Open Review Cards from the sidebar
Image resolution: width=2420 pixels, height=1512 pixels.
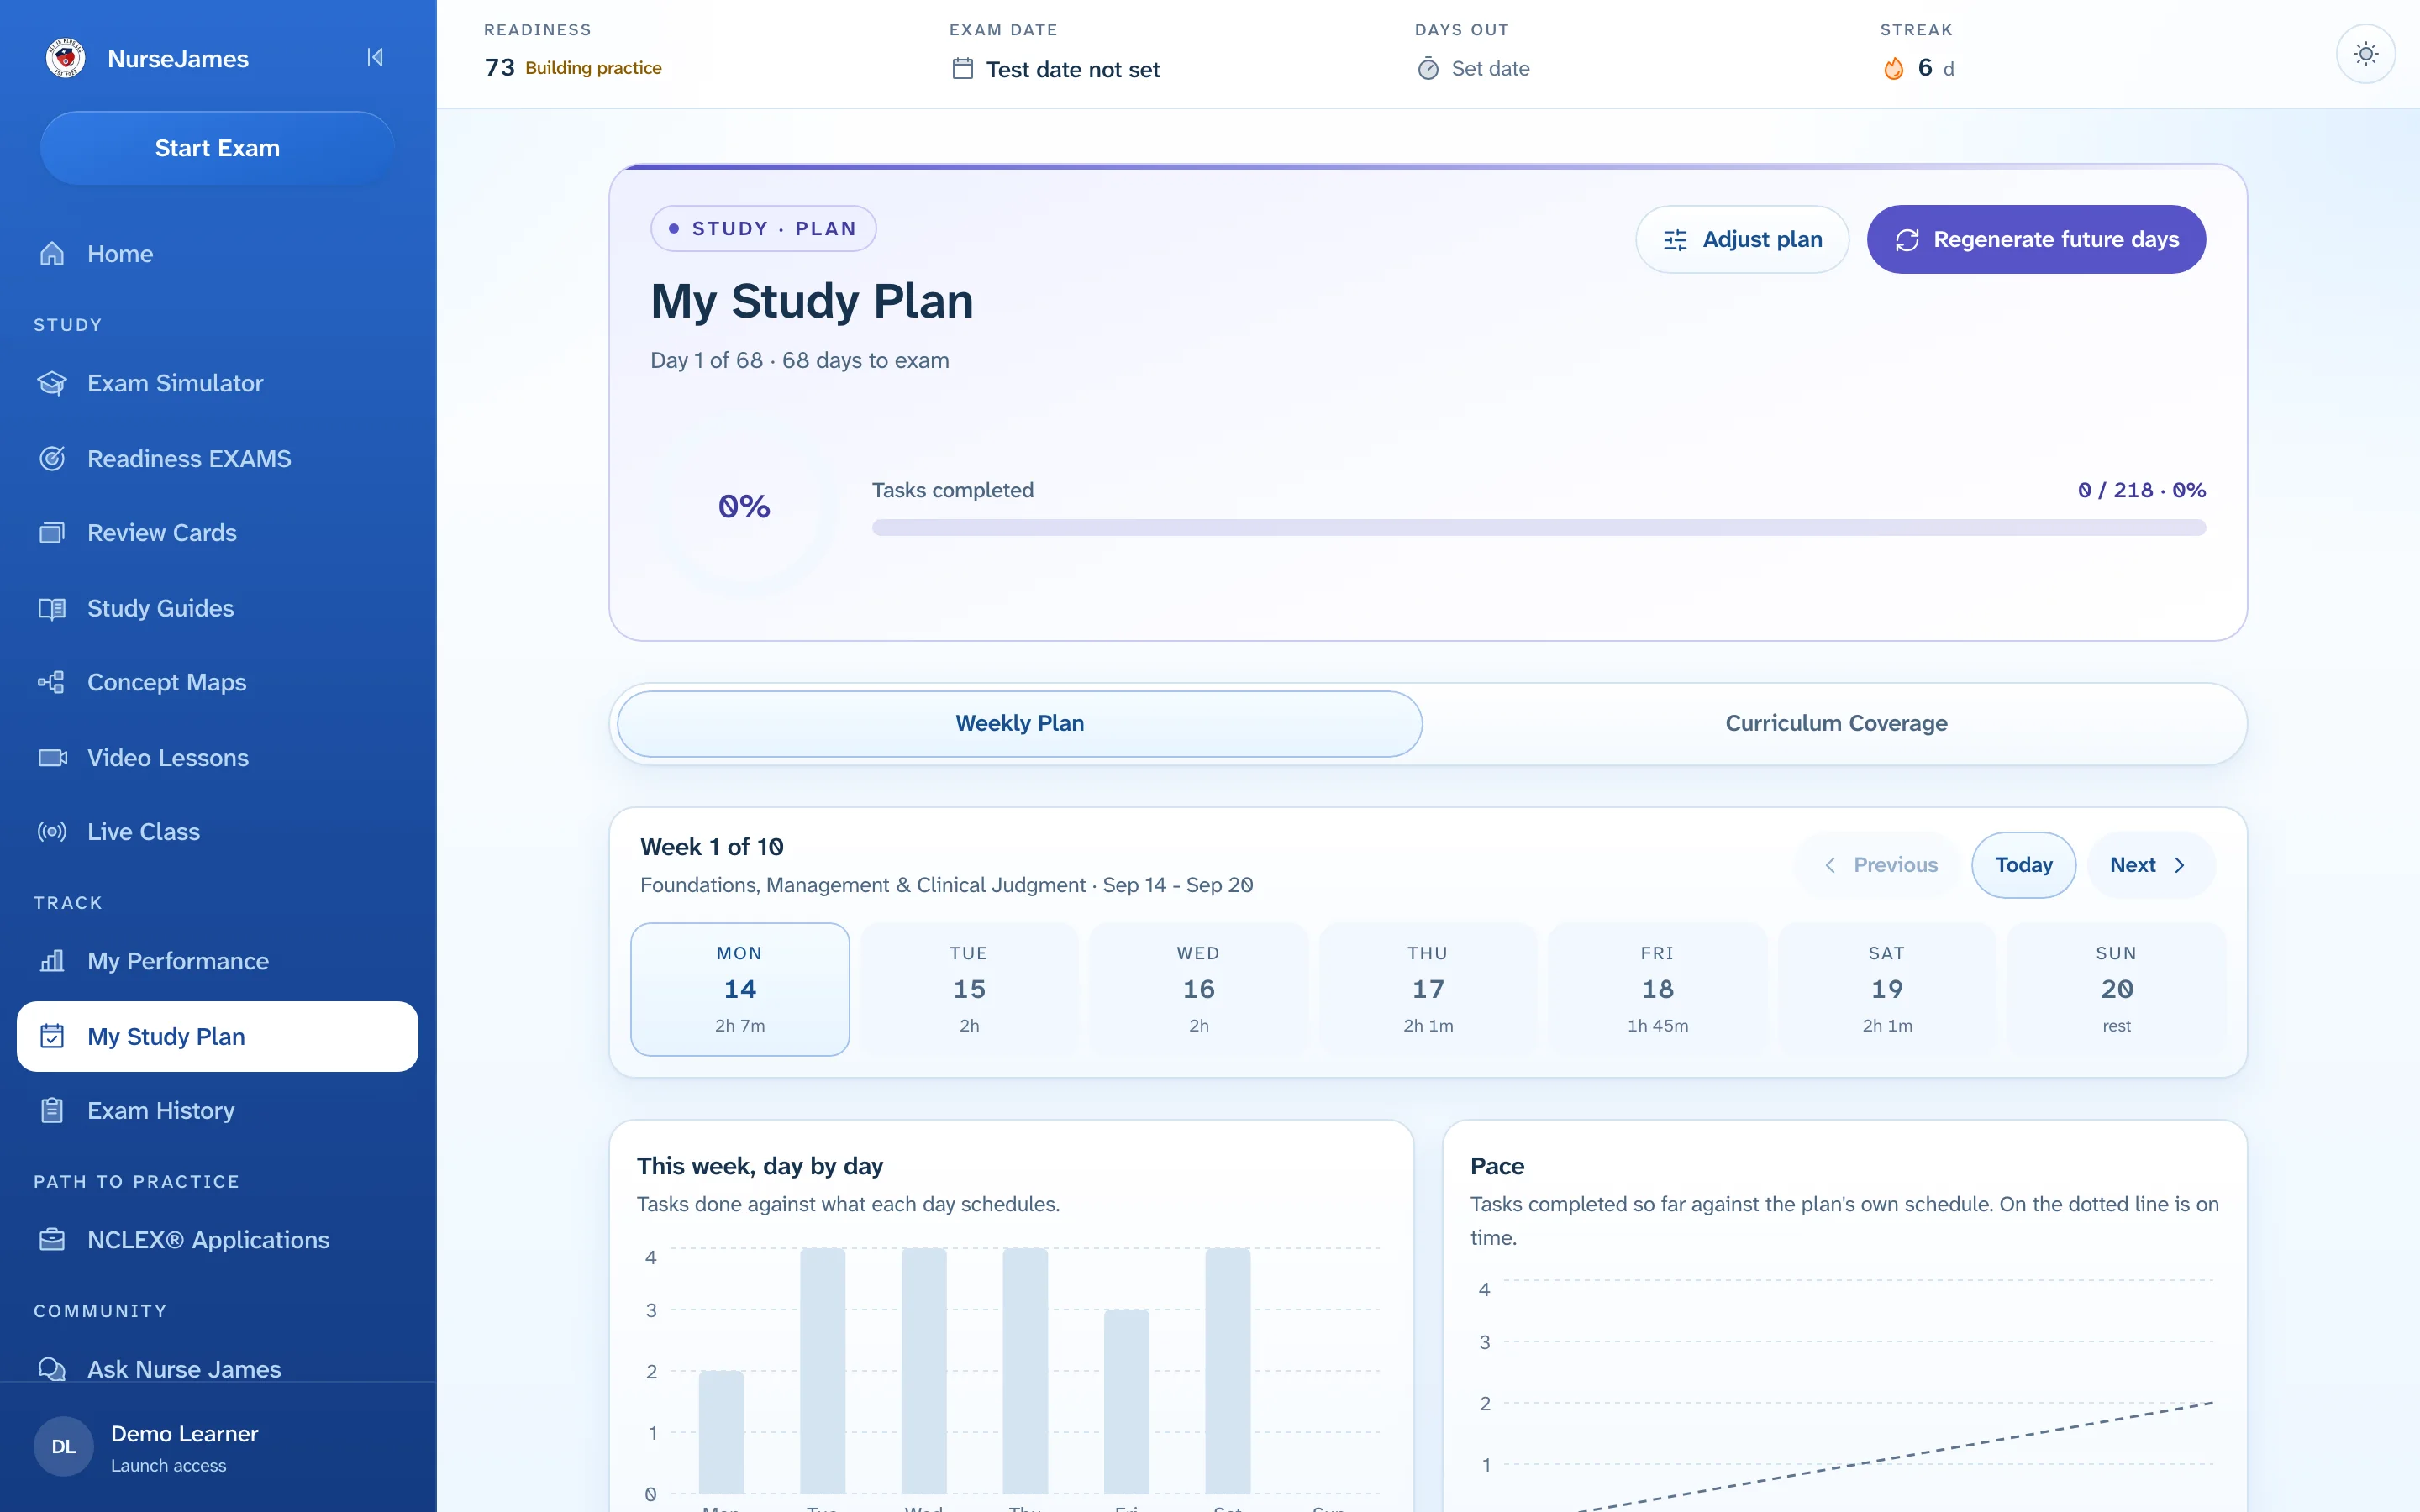[x=217, y=533]
